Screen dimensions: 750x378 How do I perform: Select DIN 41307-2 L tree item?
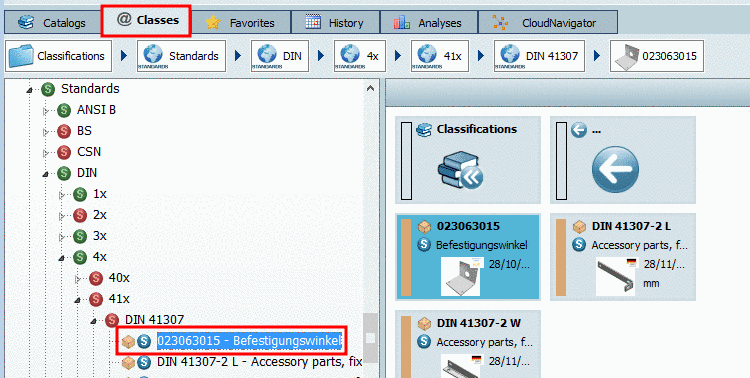coord(259,362)
